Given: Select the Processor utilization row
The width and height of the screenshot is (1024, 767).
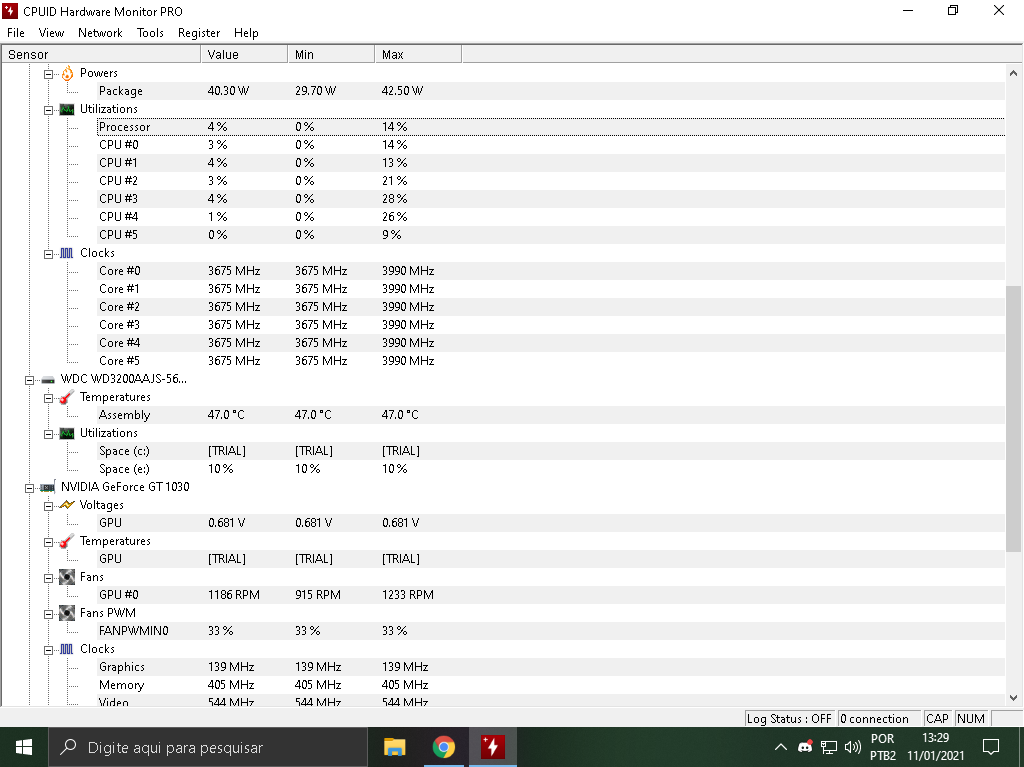Looking at the screenshot, I should [551, 127].
